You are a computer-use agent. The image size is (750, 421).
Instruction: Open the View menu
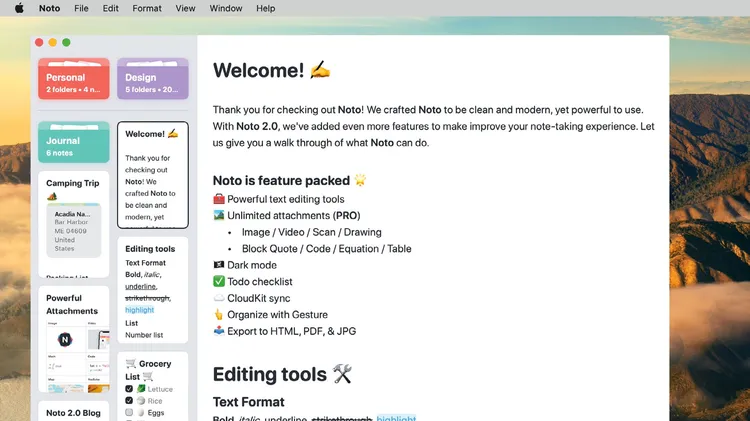[x=185, y=8]
